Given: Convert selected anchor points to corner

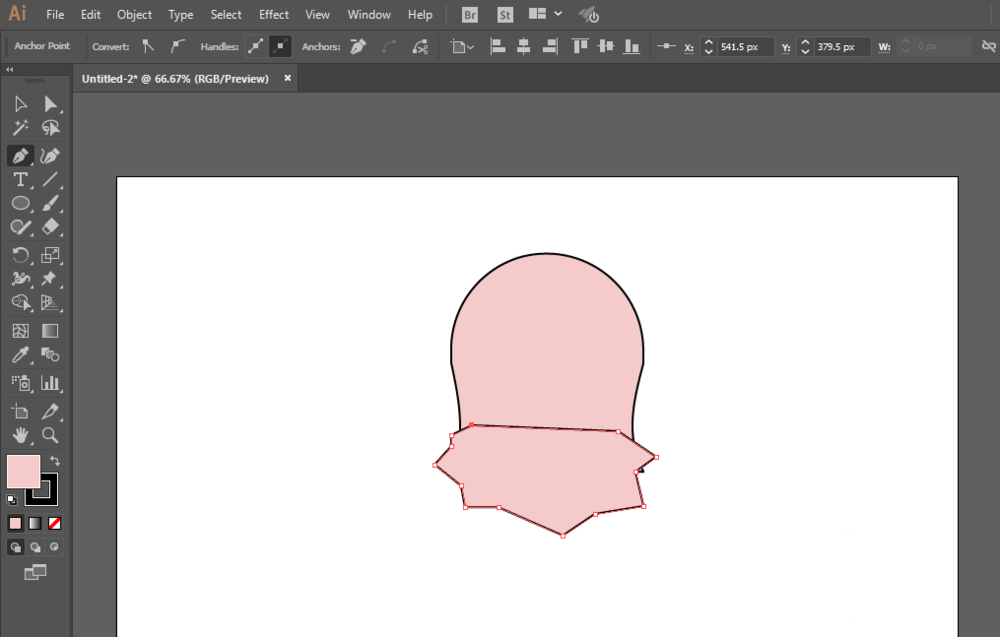Looking at the screenshot, I should 148,46.
